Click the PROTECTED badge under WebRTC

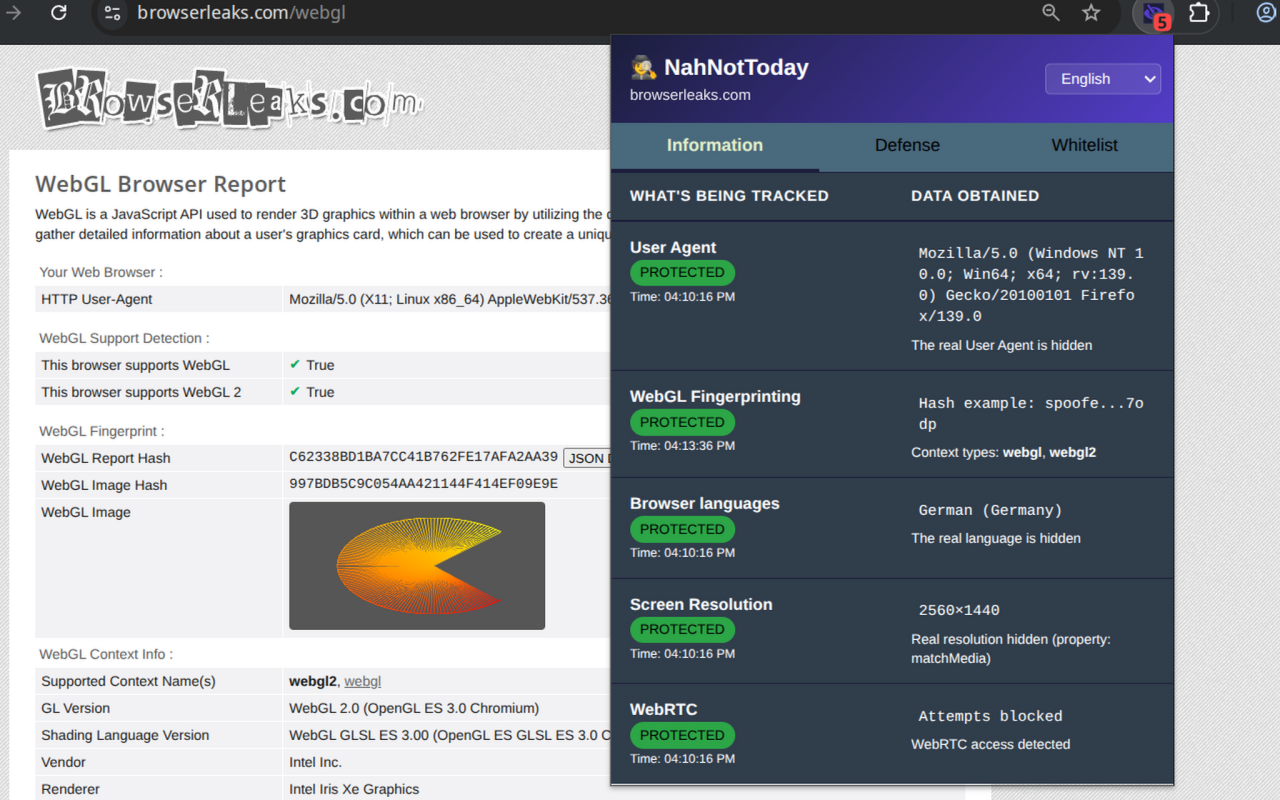[x=682, y=735]
